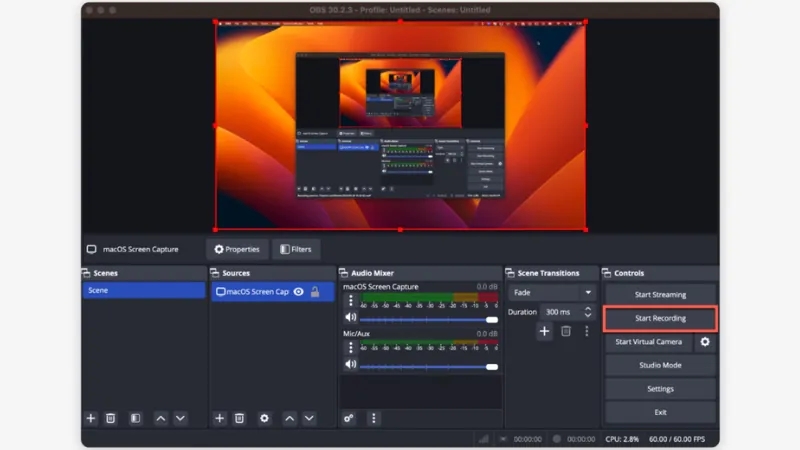Click Start Recording
The image size is (800, 450).
(x=660, y=318)
